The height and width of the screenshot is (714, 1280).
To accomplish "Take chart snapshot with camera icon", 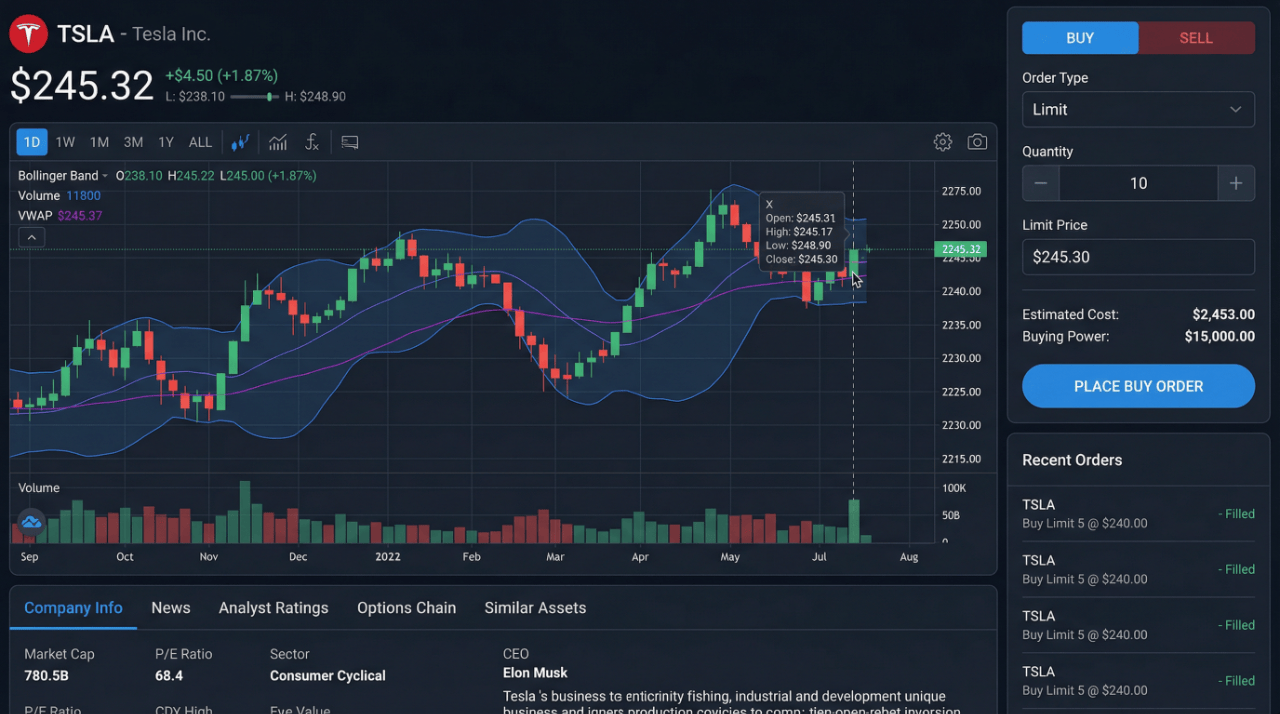I will coord(977,142).
